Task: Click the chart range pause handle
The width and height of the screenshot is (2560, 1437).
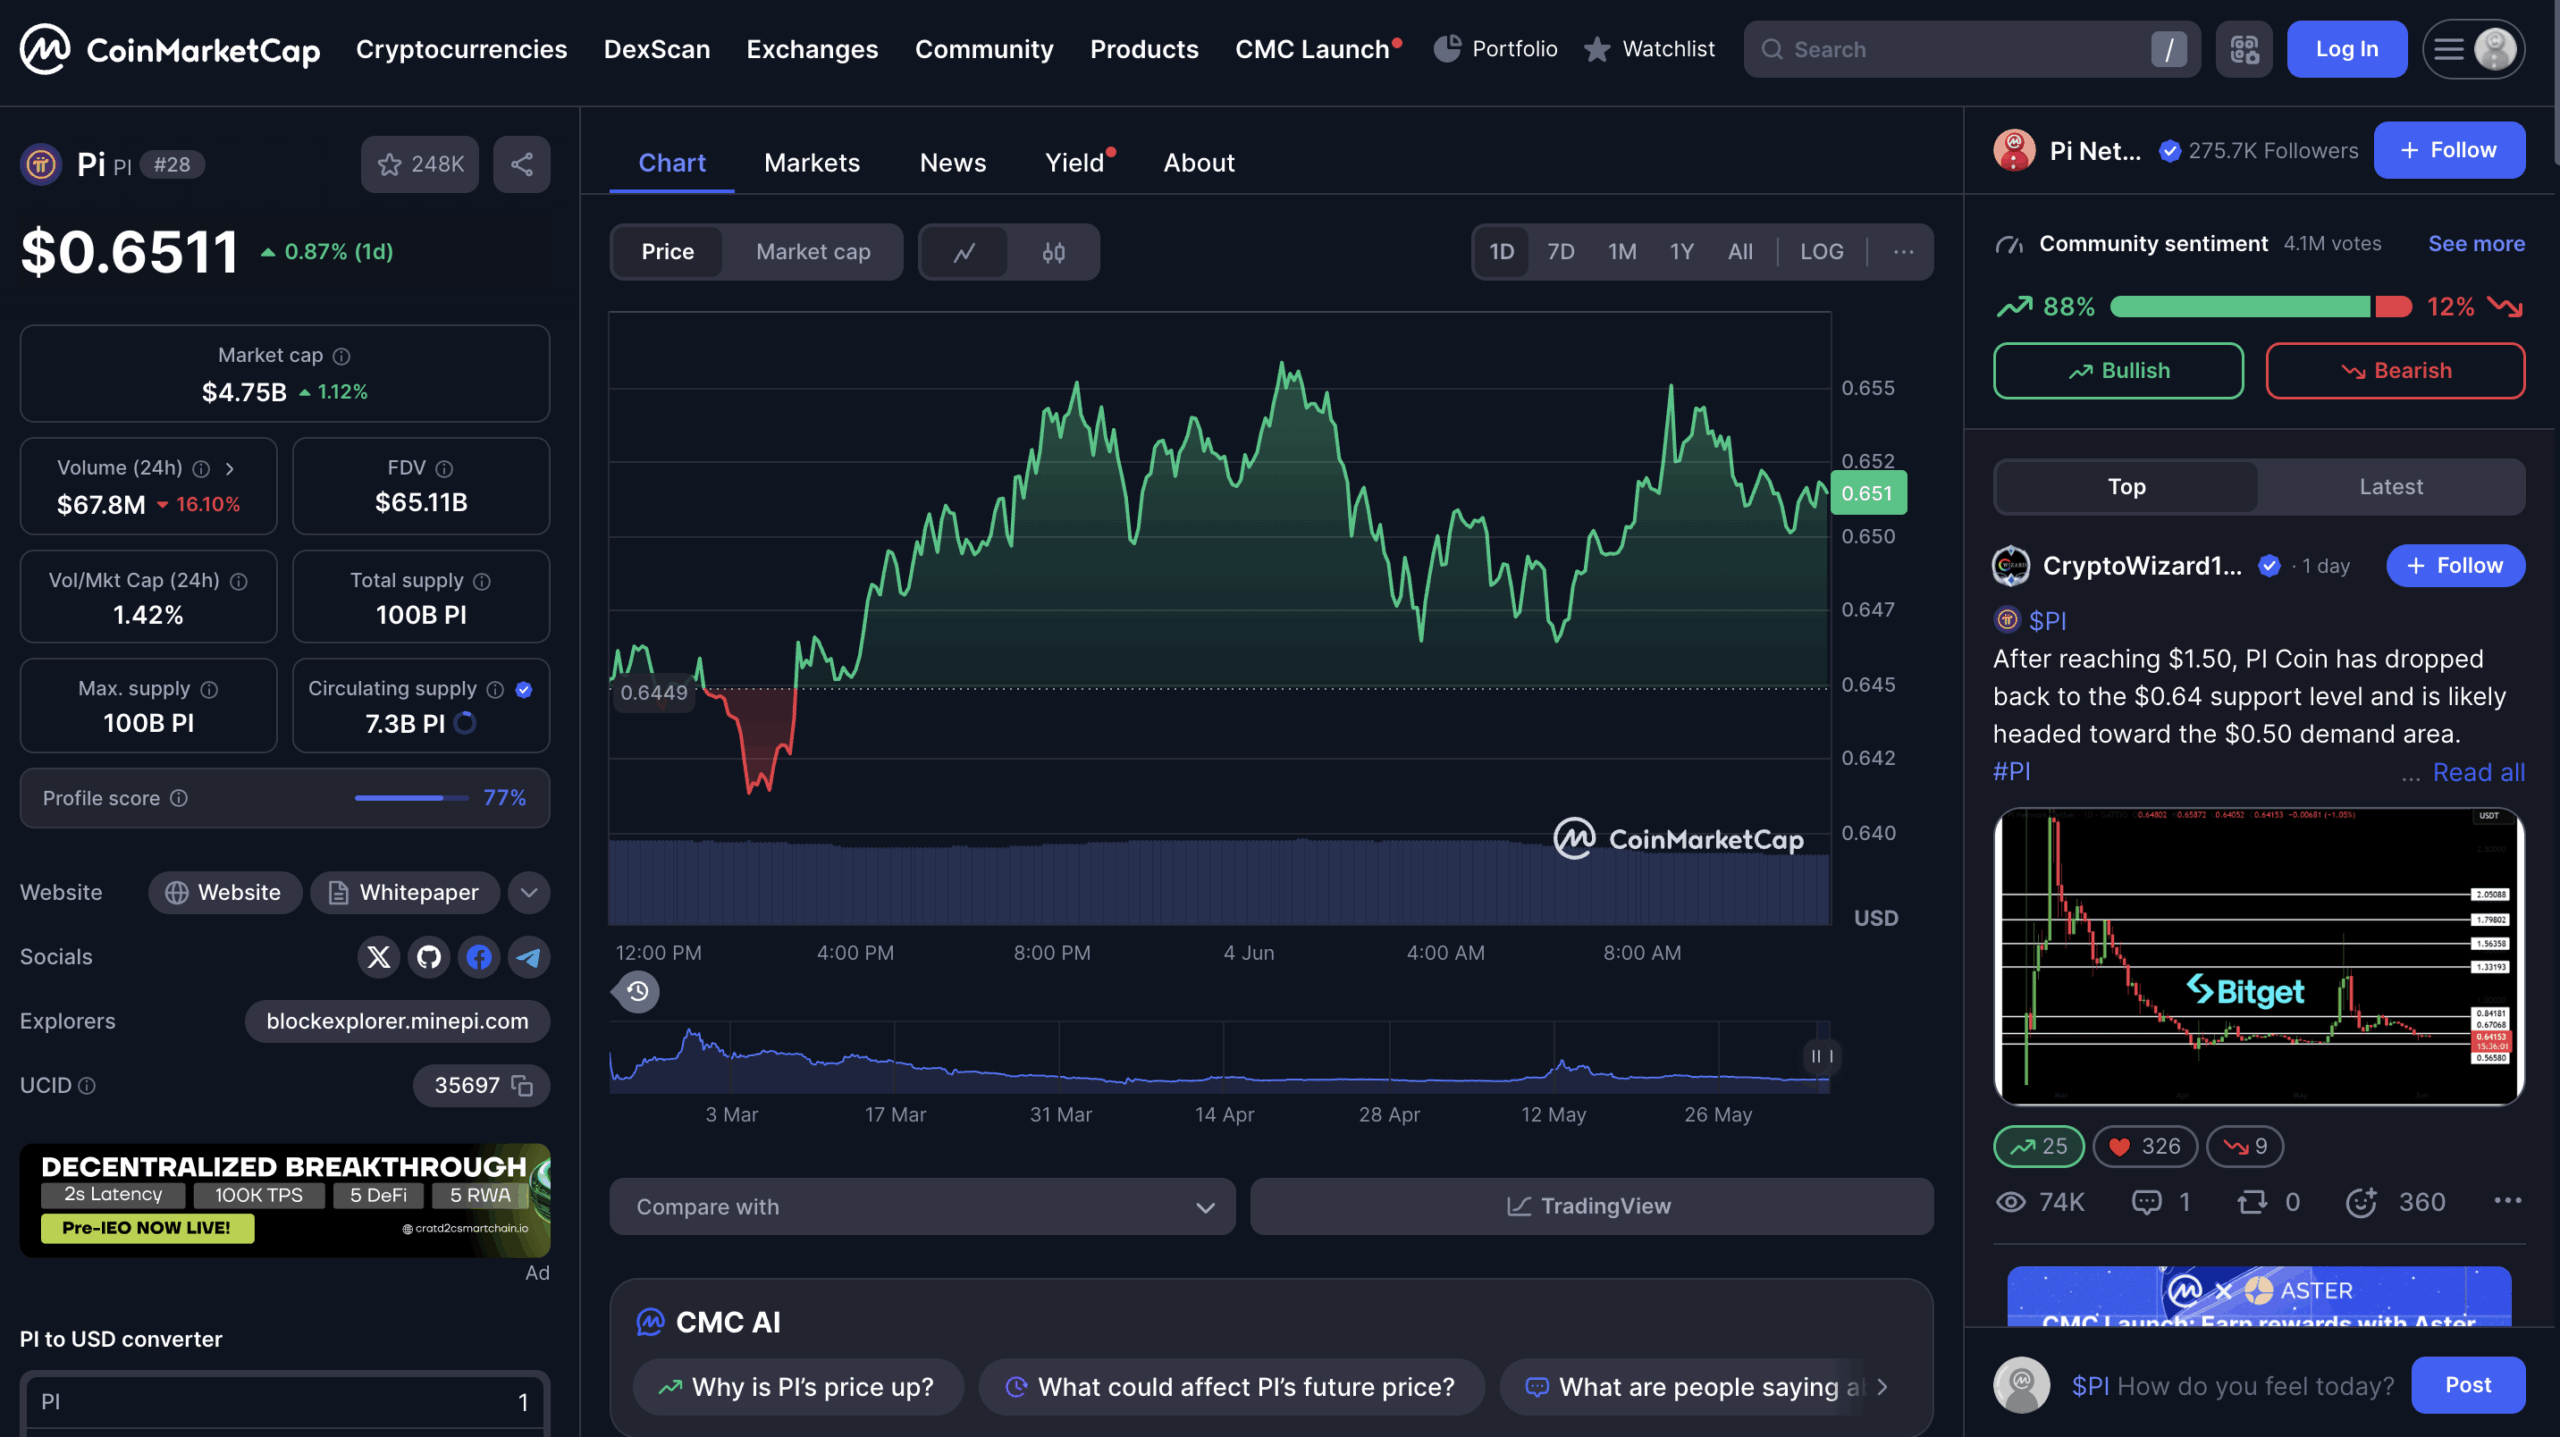Action: coord(1821,1056)
